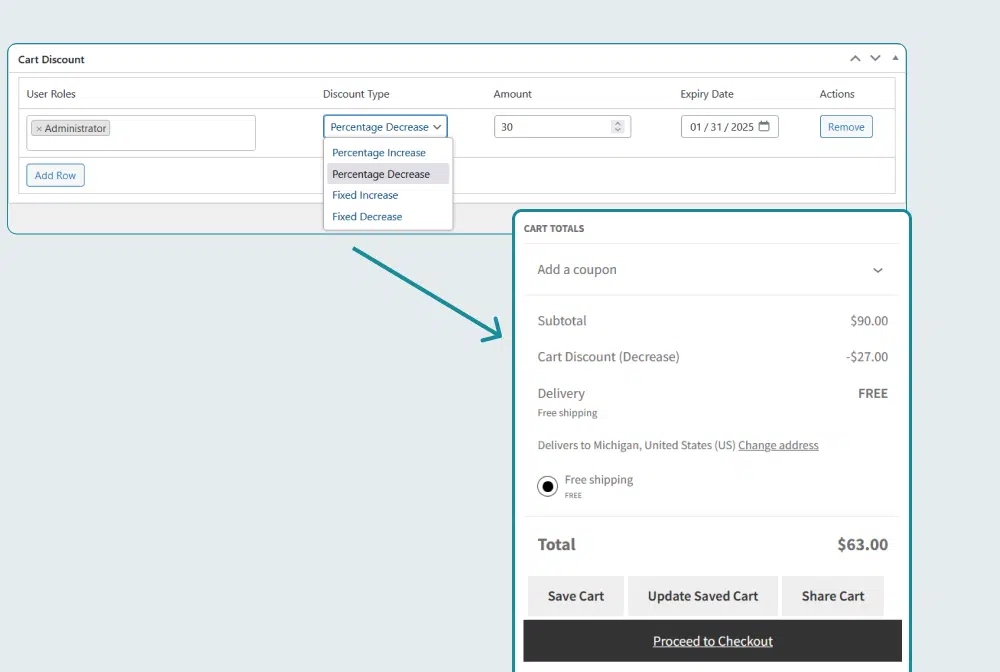Open the Expiry Date calendar picker
Viewport: 1000px width, 672px height.
point(764,127)
